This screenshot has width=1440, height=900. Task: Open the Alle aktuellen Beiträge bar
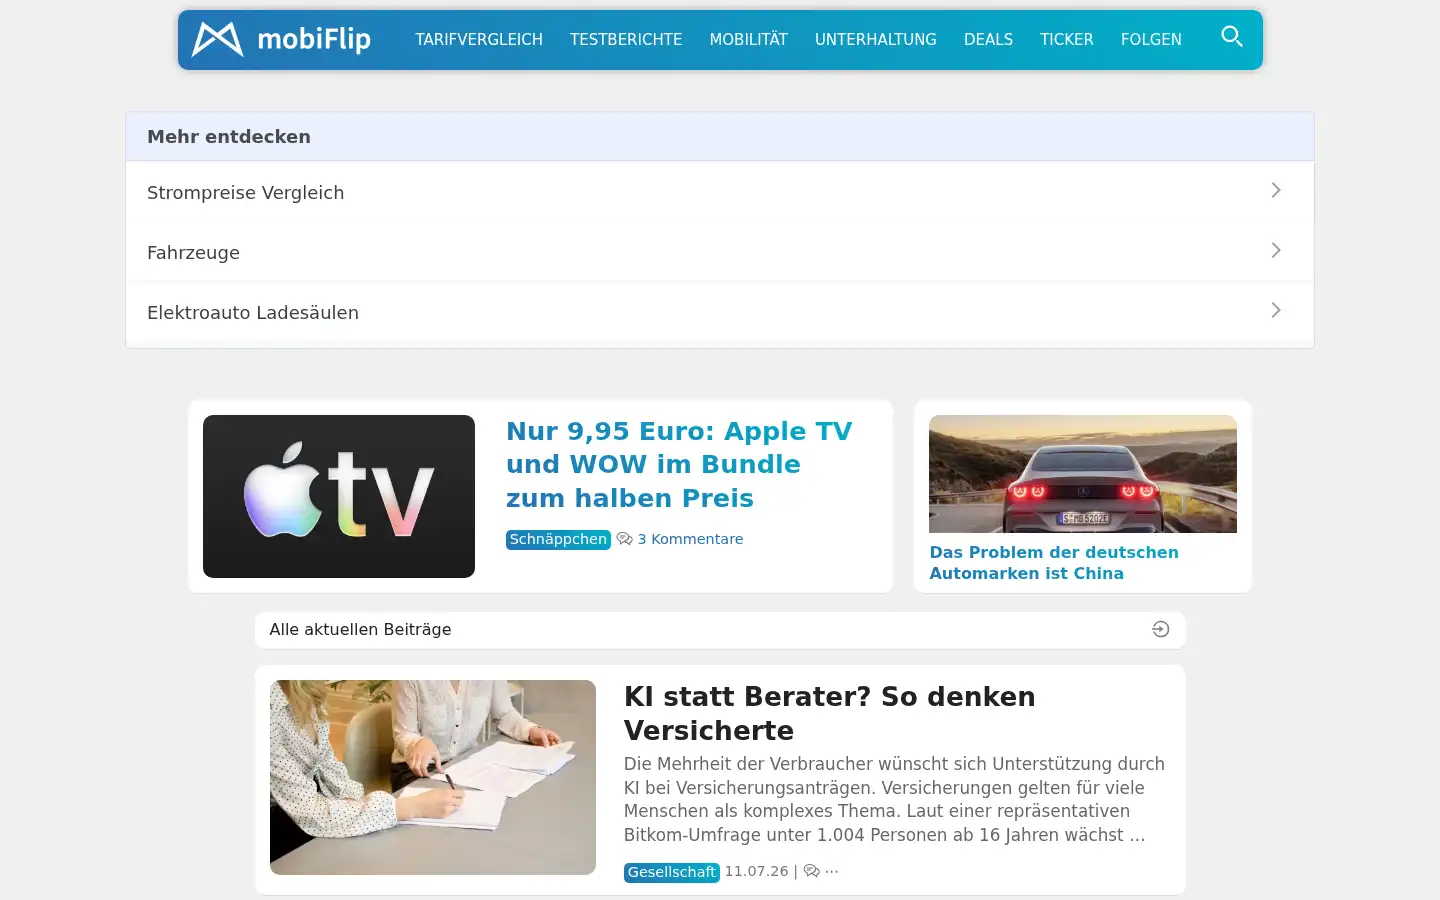click(x=720, y=630)
